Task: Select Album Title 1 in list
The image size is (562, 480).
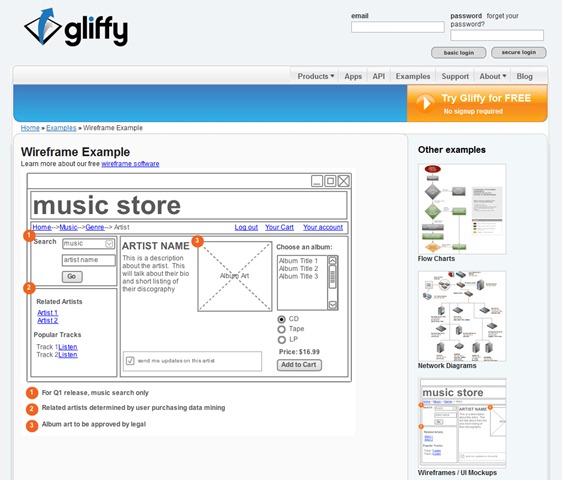Action: 298,261
